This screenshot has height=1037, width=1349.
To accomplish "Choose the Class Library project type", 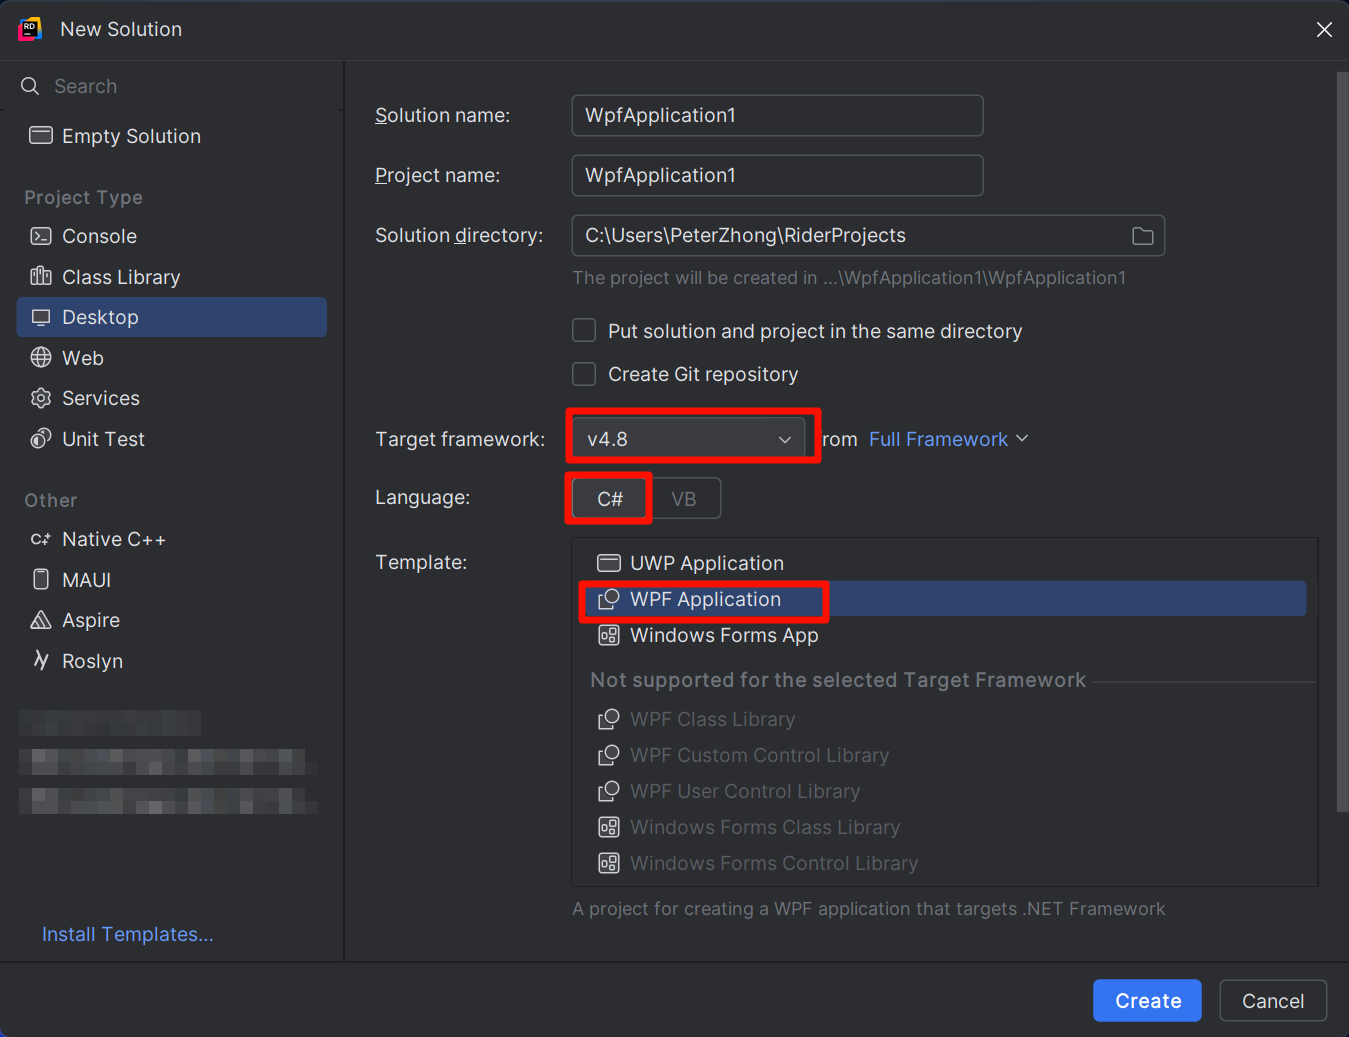I will coord(172,277).
